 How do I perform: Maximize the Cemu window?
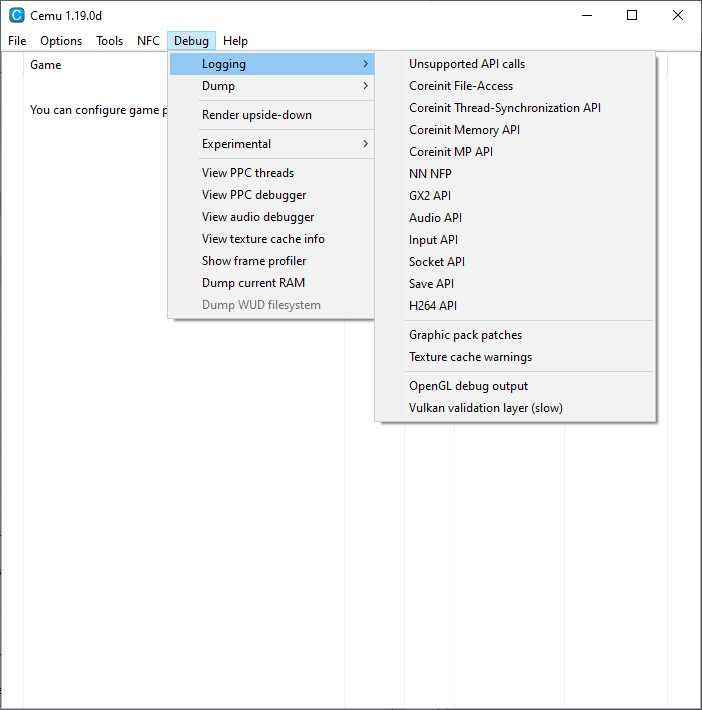pos(632,15)
